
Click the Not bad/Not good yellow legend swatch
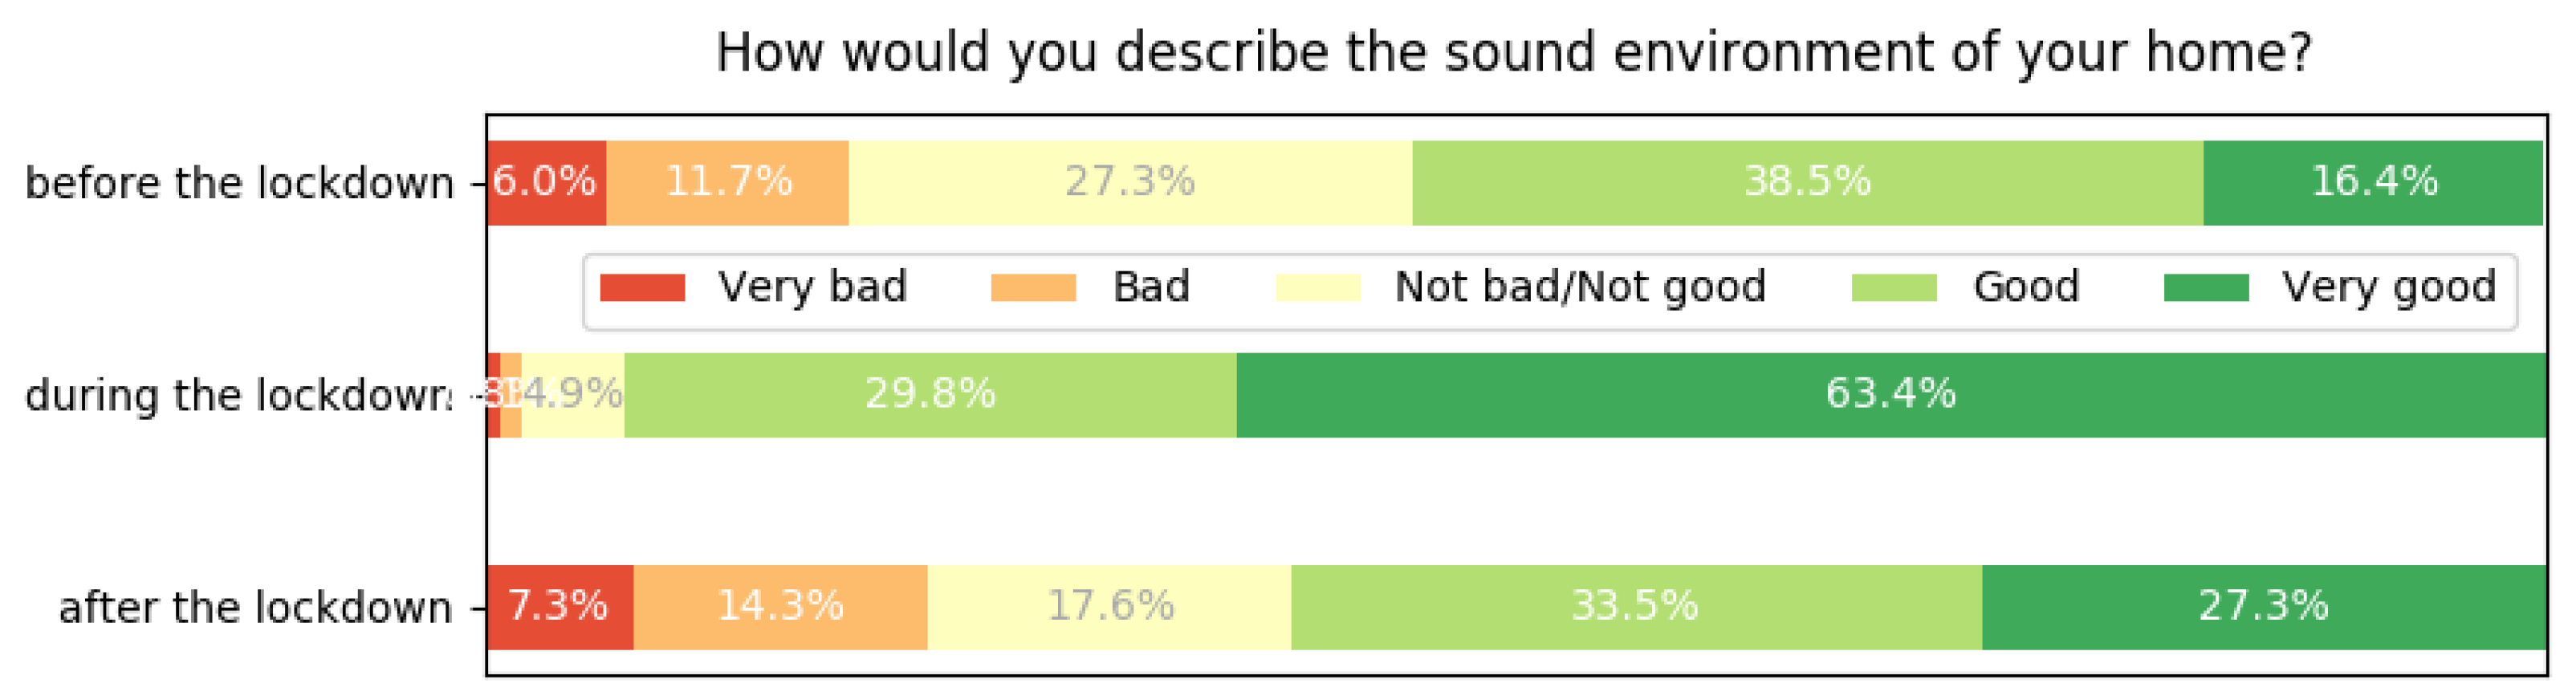point(1318,288)
